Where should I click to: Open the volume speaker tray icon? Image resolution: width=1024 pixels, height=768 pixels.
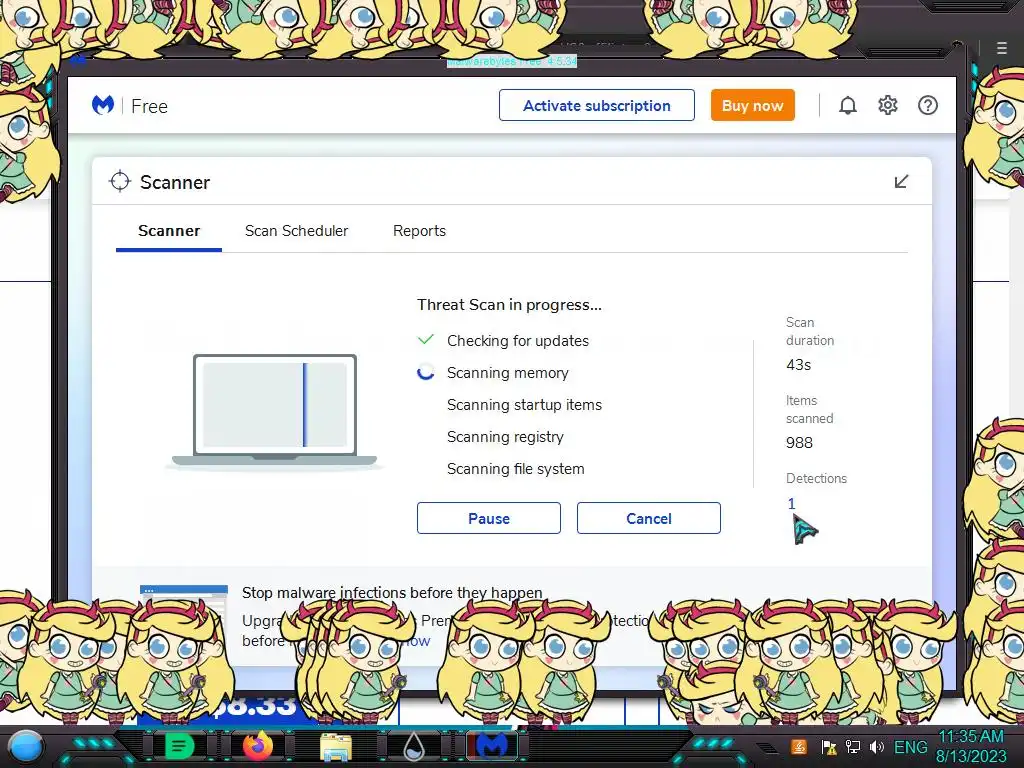pos(876,746)
